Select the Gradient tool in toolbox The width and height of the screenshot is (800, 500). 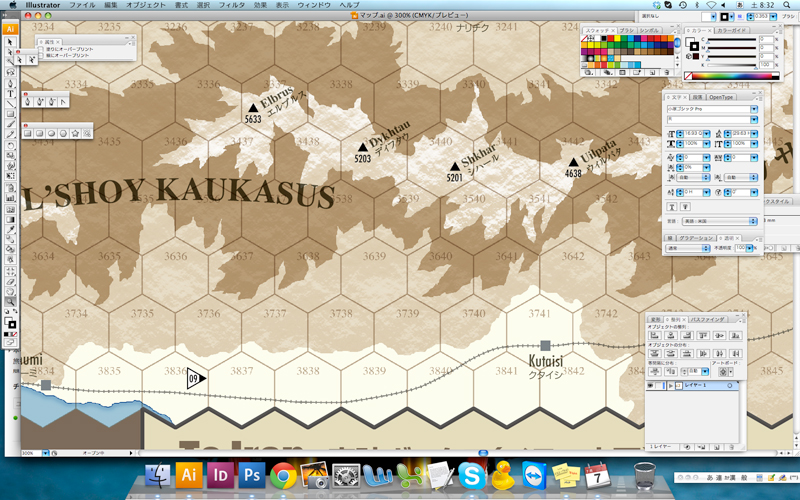tap(10, 219)
